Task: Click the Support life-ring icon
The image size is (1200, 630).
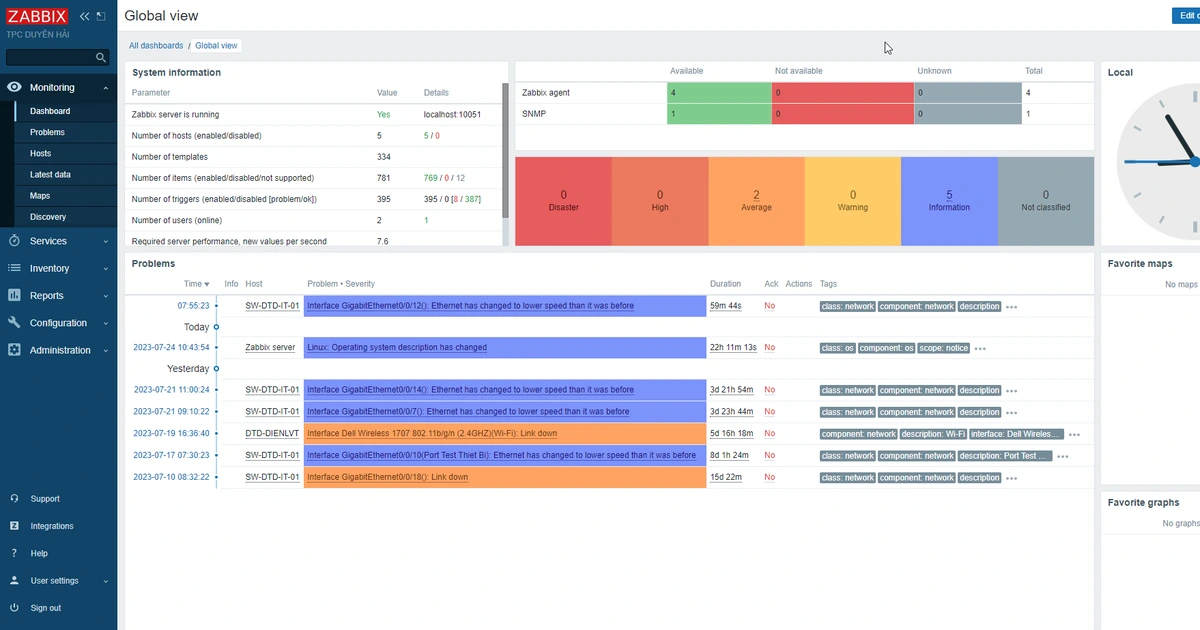Action: (12, 498)
